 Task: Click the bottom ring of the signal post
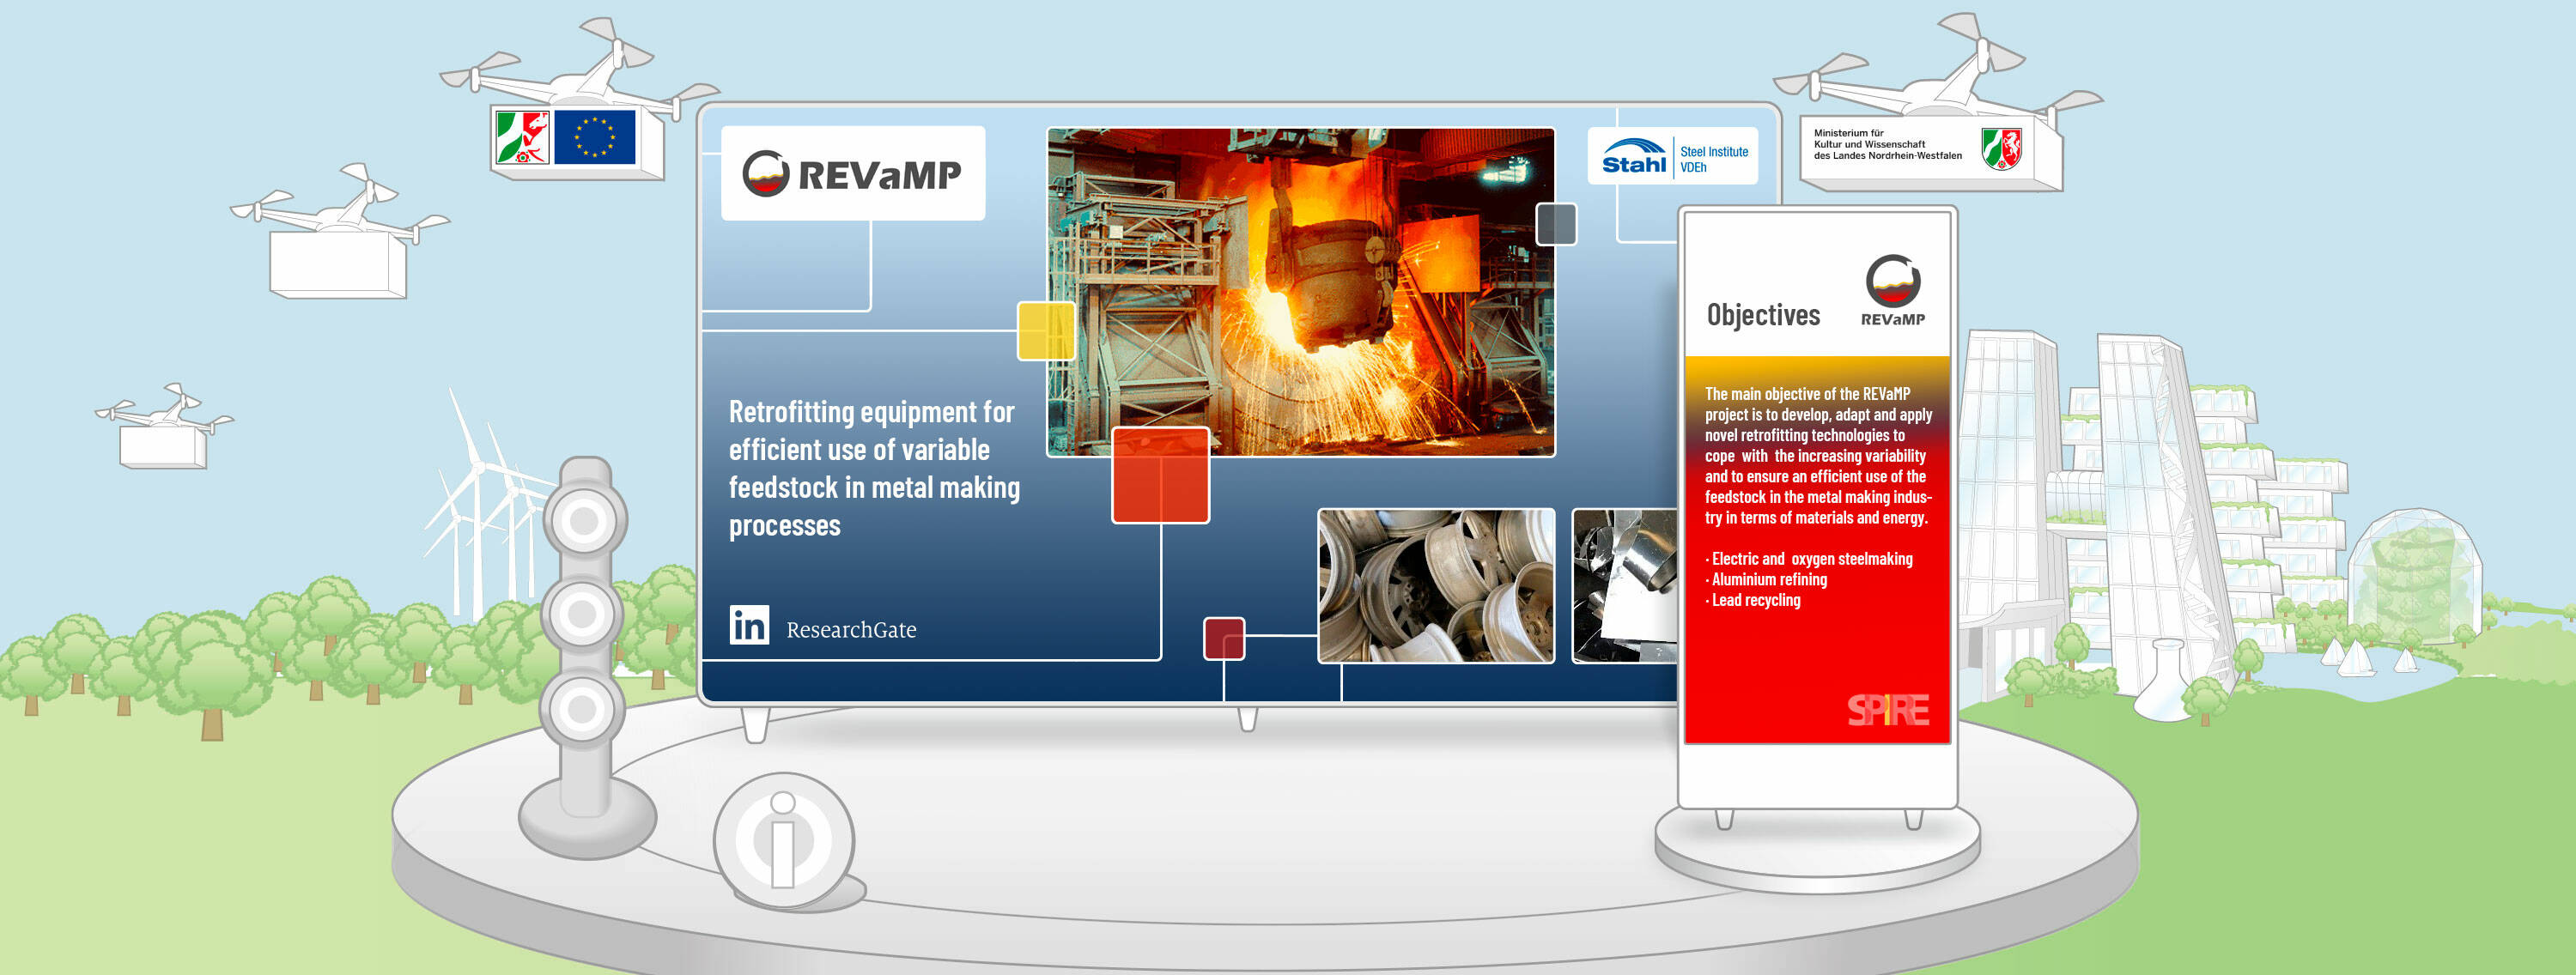click(581, 709)
